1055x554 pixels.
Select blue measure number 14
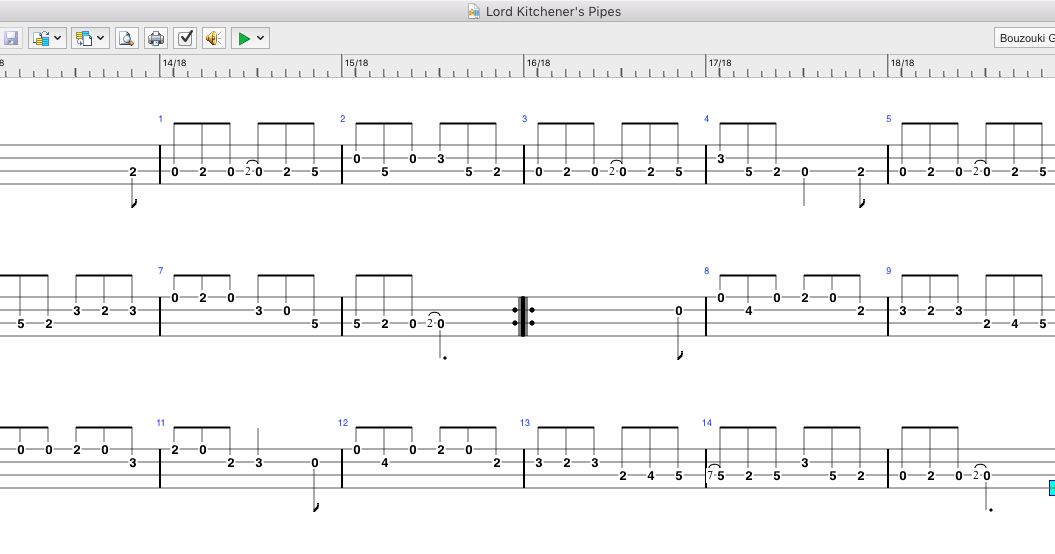coord(706,423)
